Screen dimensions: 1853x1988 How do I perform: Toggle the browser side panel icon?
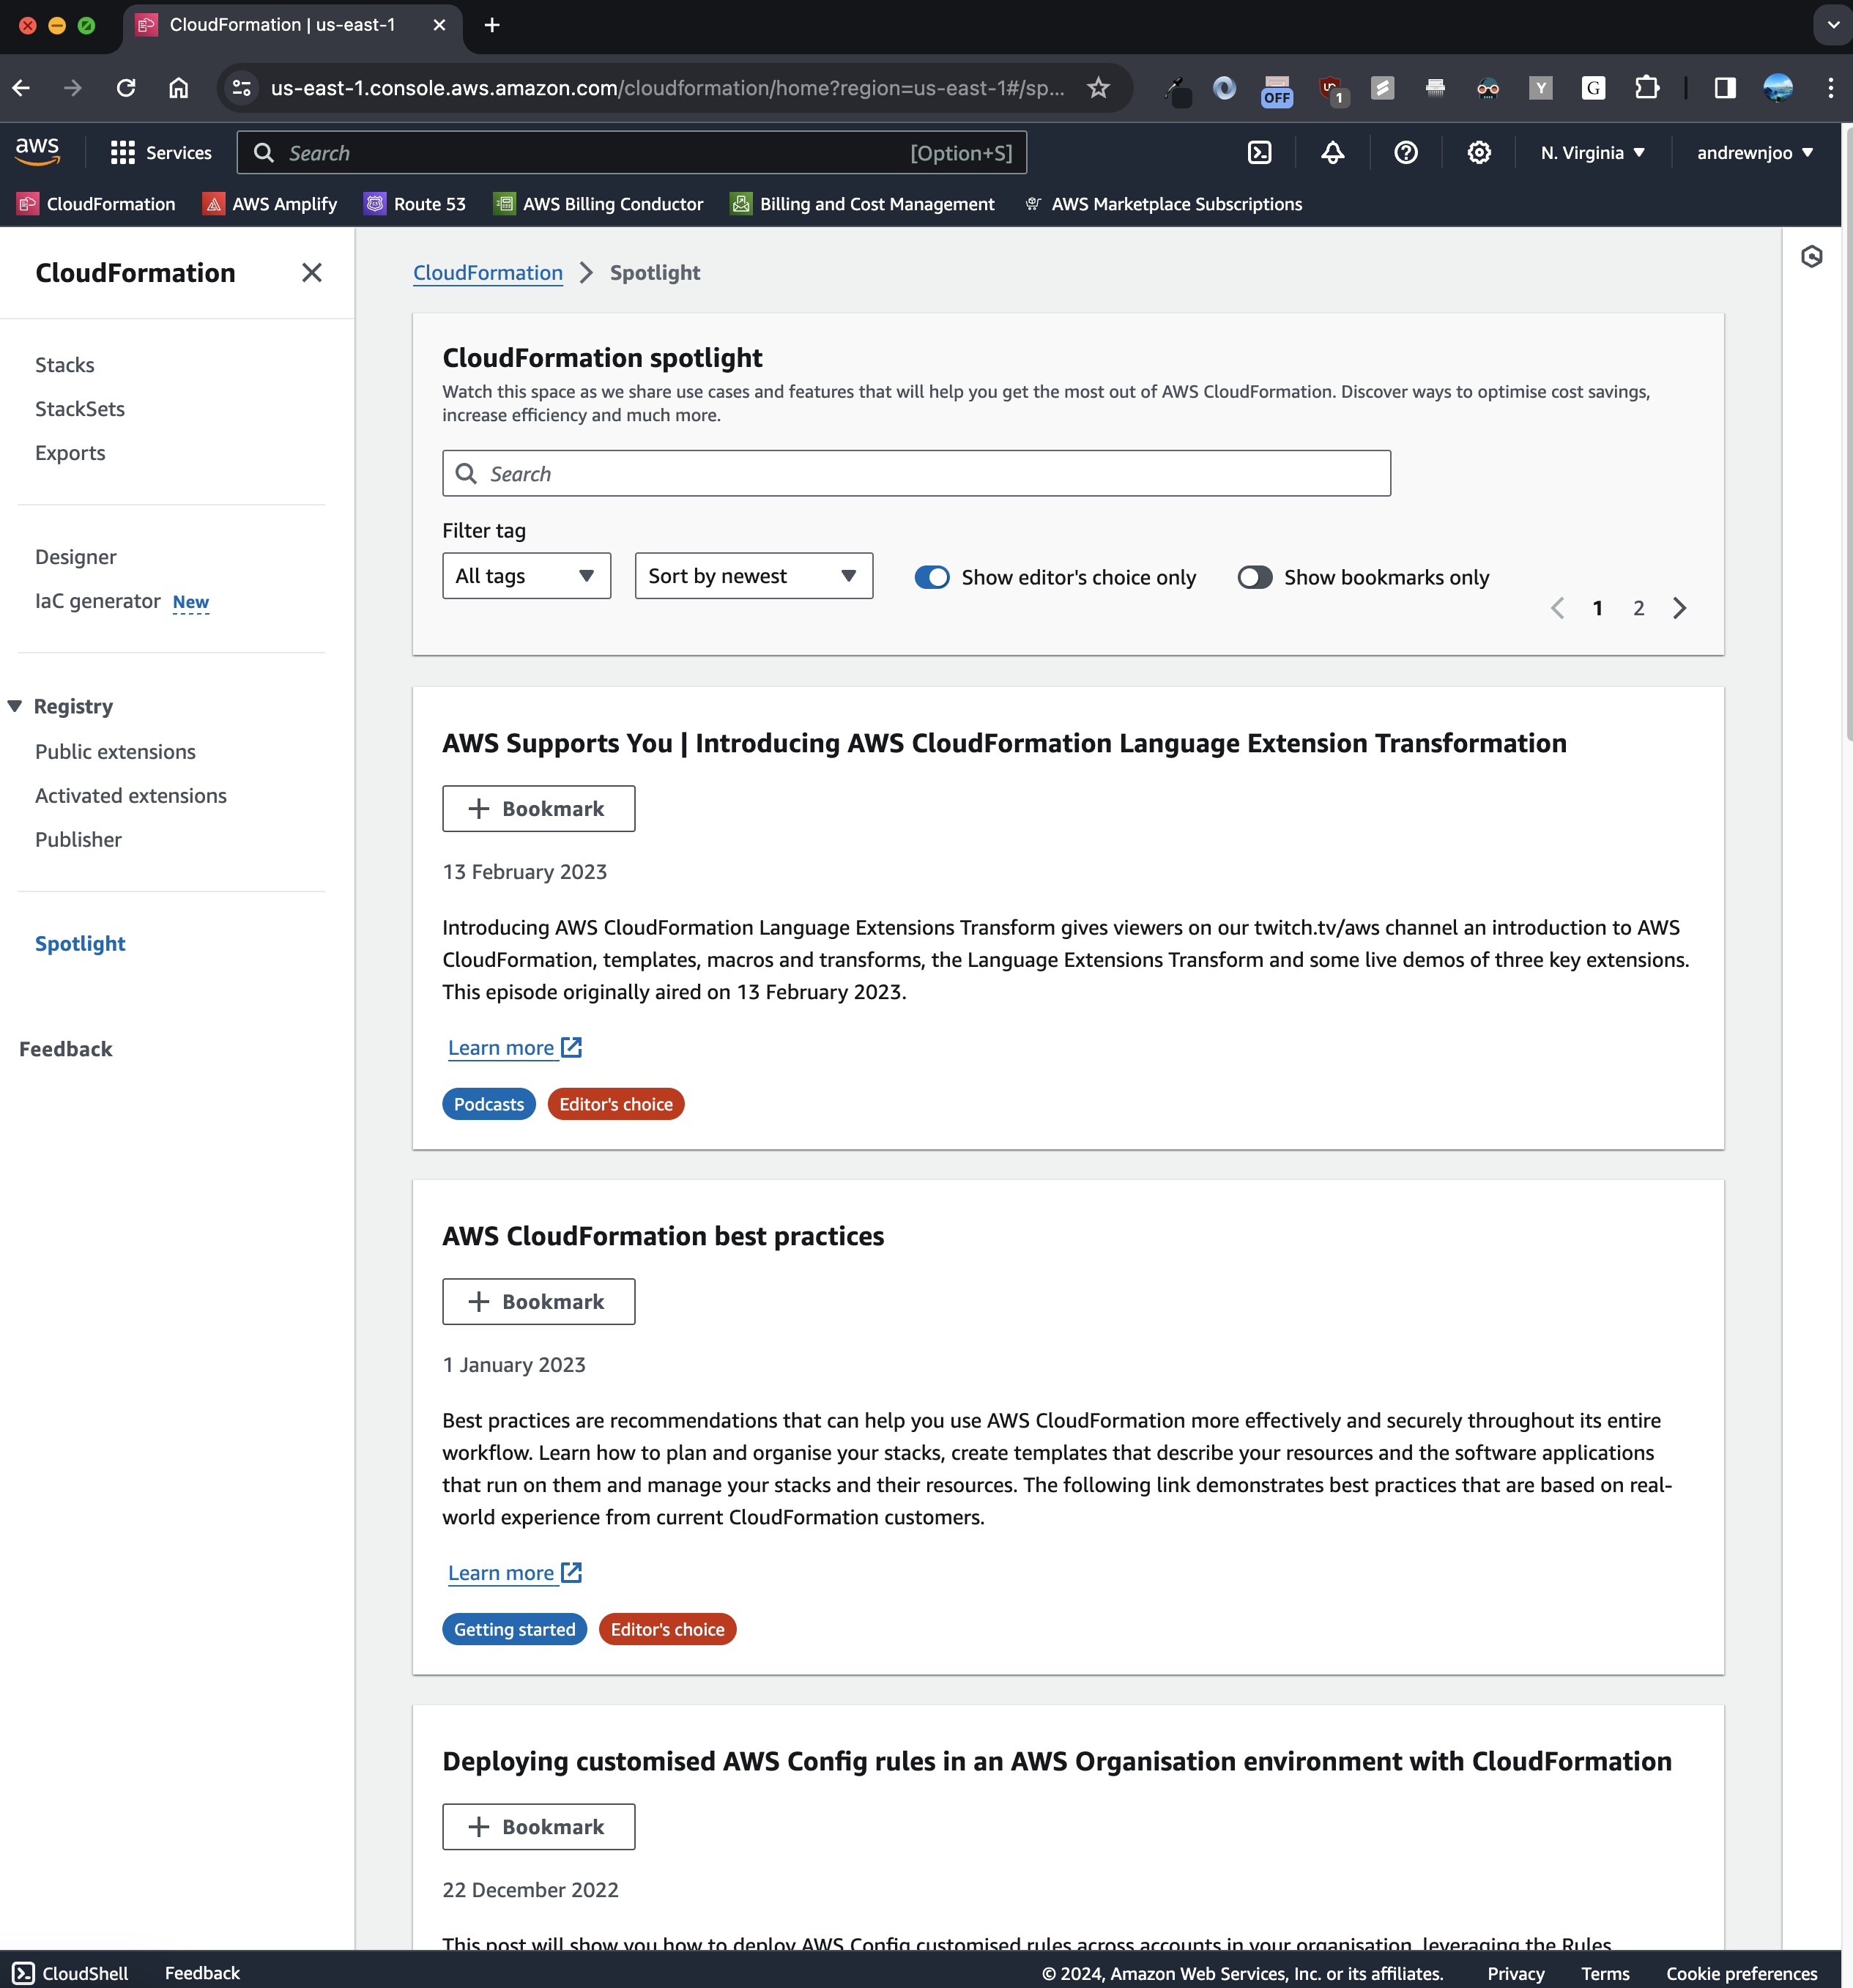[1724, 88]
